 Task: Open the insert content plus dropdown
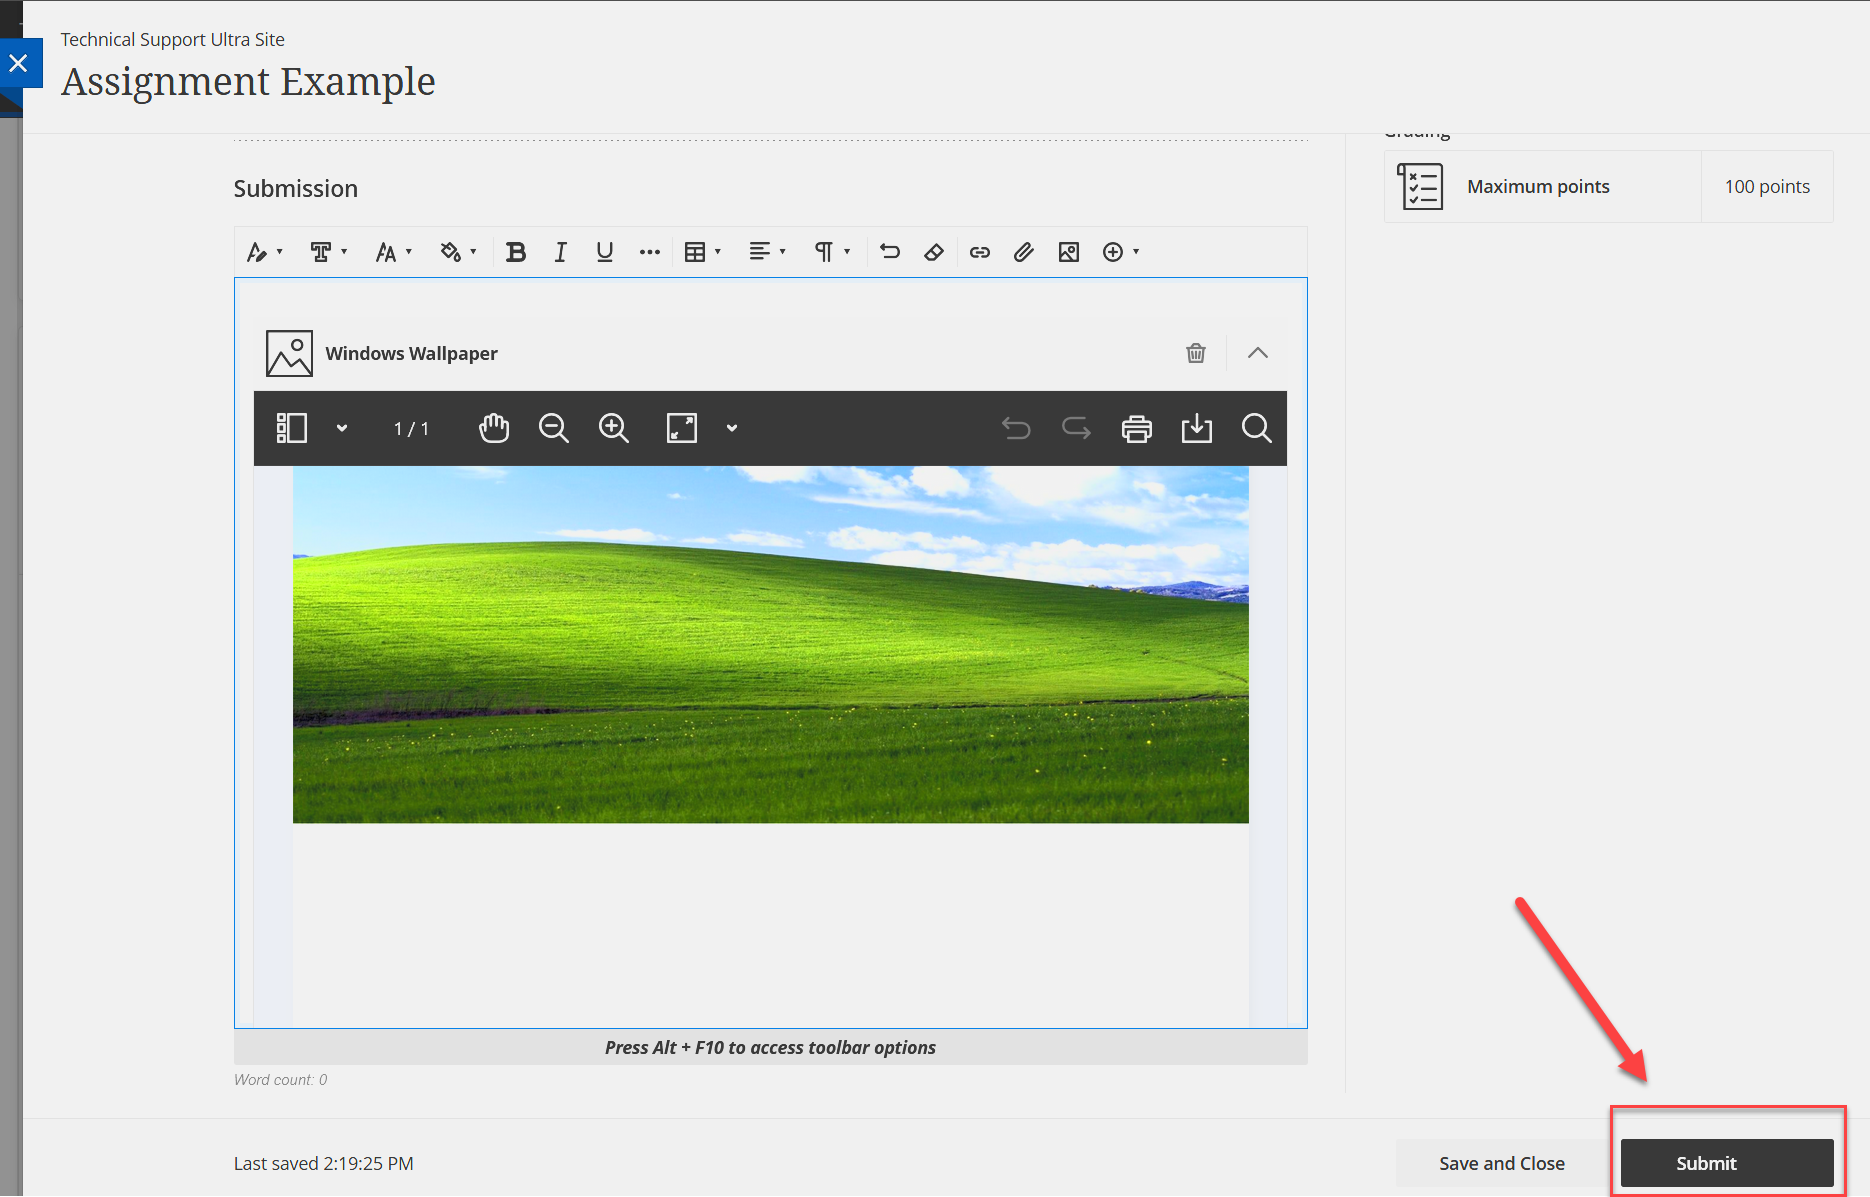(x=1121, y=252)
